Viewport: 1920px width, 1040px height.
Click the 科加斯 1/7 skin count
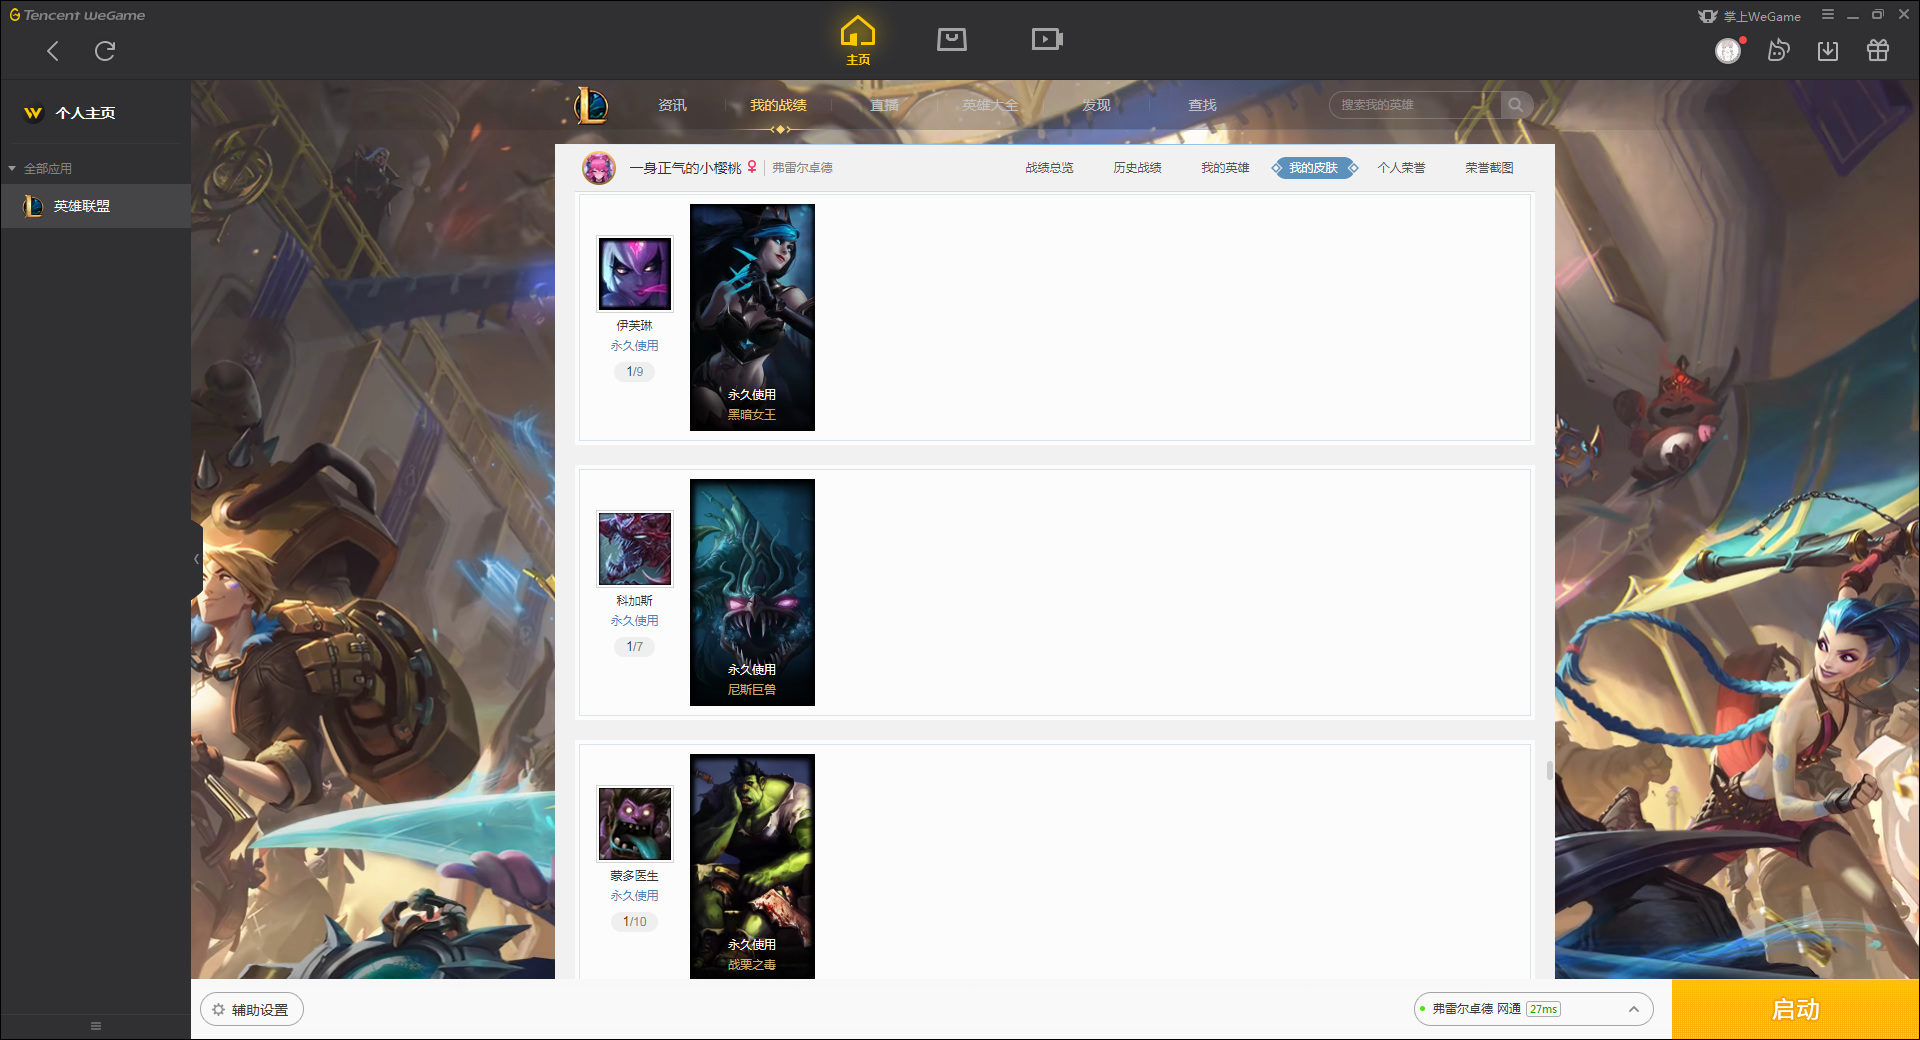click(x=635, y=647)
